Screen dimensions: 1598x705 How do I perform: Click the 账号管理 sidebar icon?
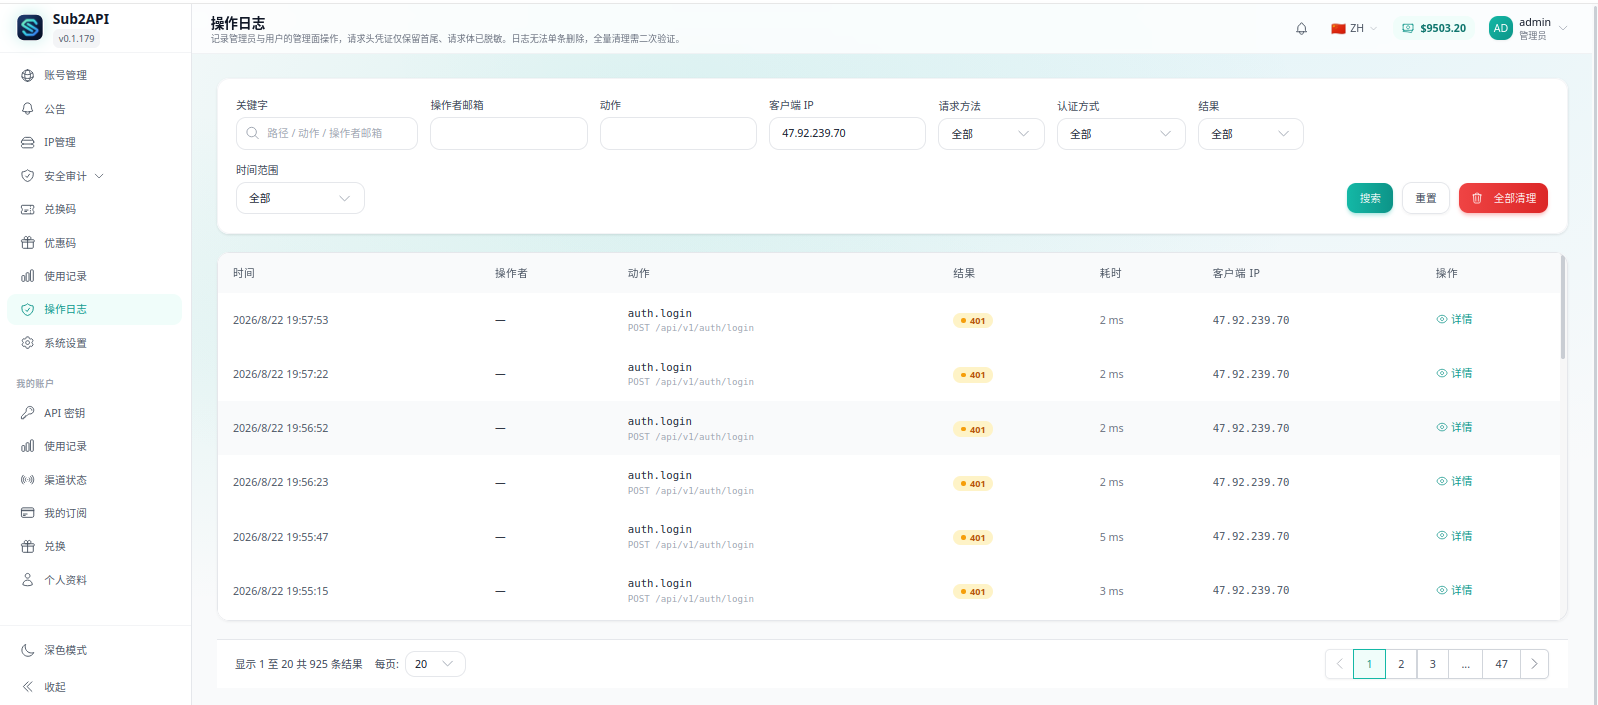[27, 75]
